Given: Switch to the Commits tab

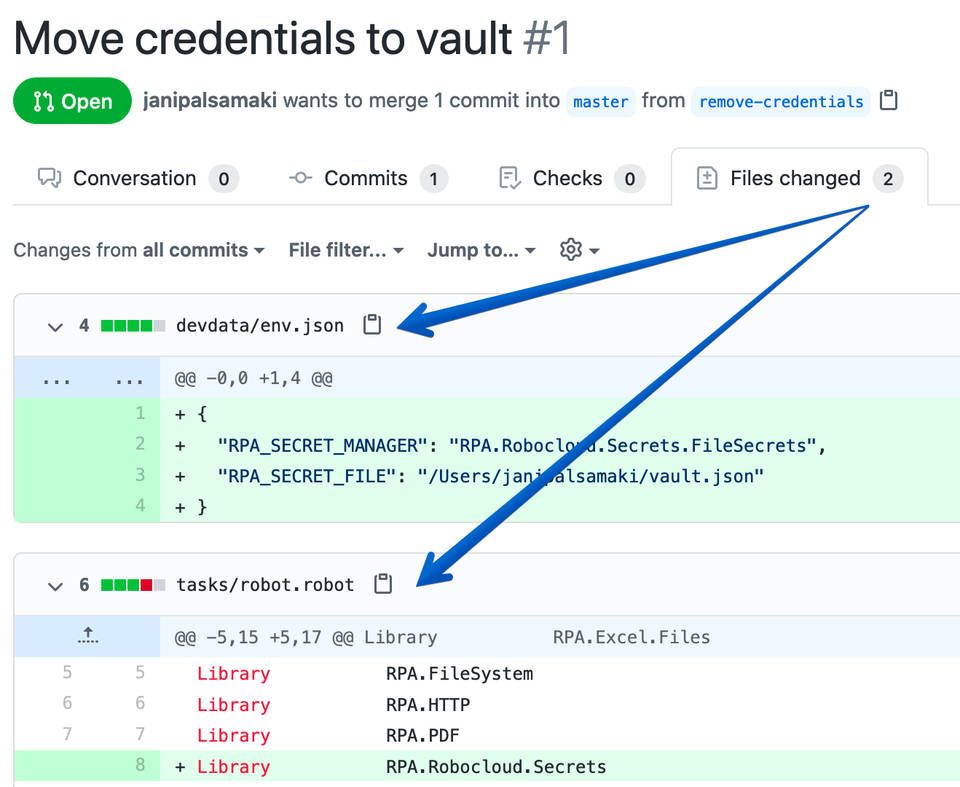Looking at the screenshot, I should [x=365, y=178].
